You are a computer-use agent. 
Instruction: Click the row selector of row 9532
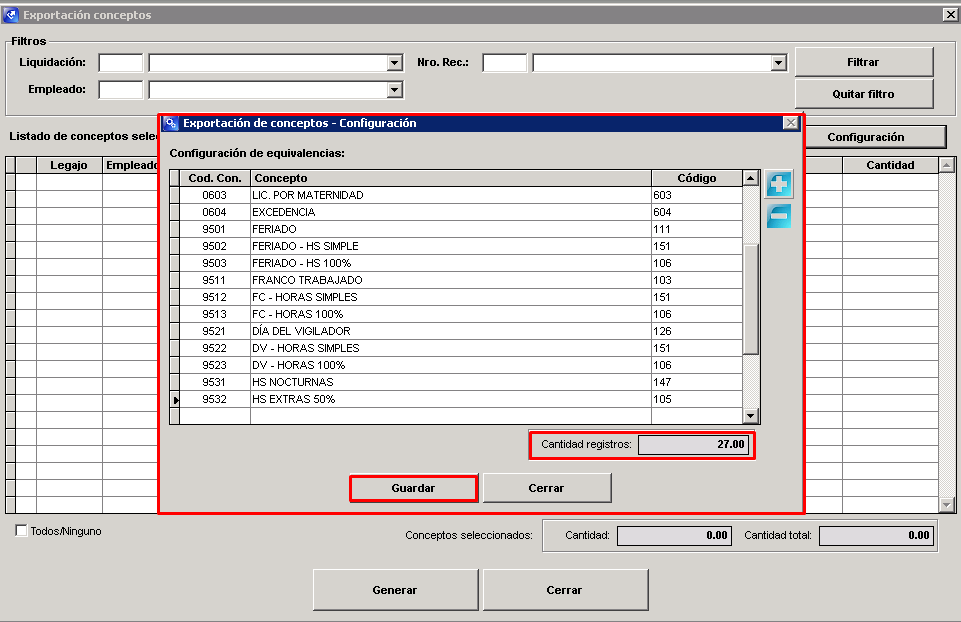point(175,400)
